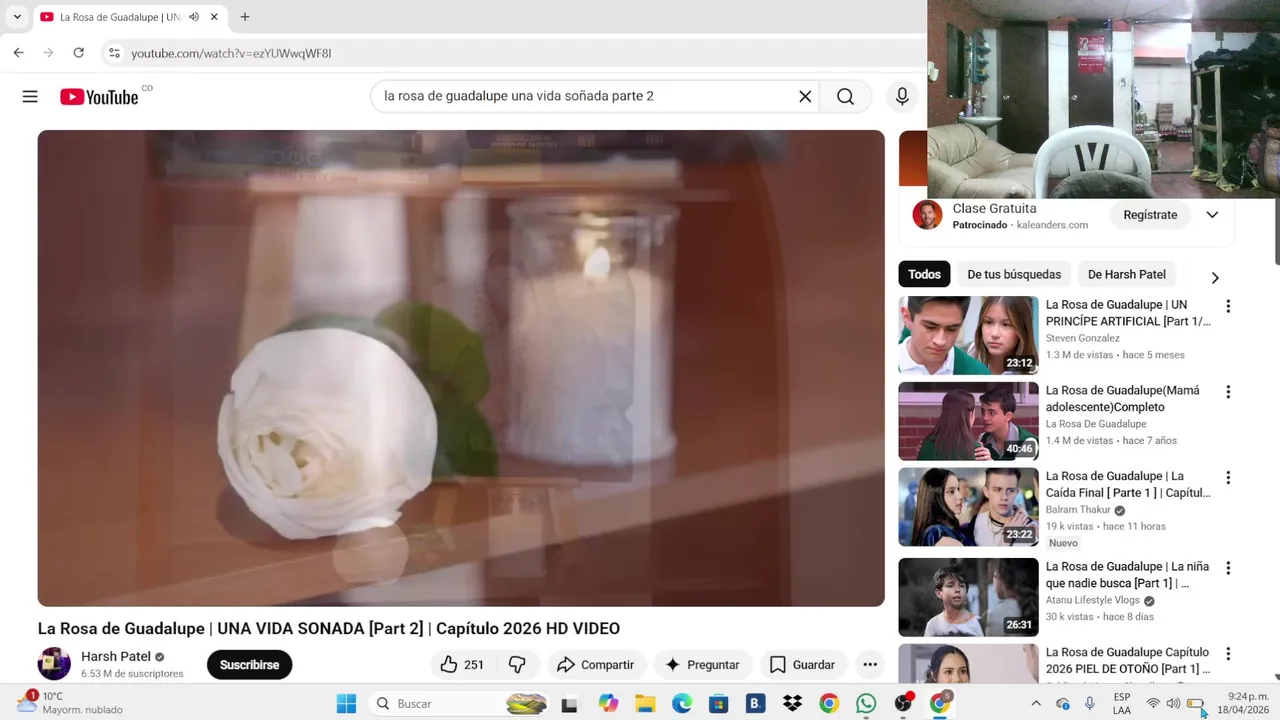Open the Steven Gonzalez channel name
This screenshot has width=1280, height=720.
coord(1082,338)
